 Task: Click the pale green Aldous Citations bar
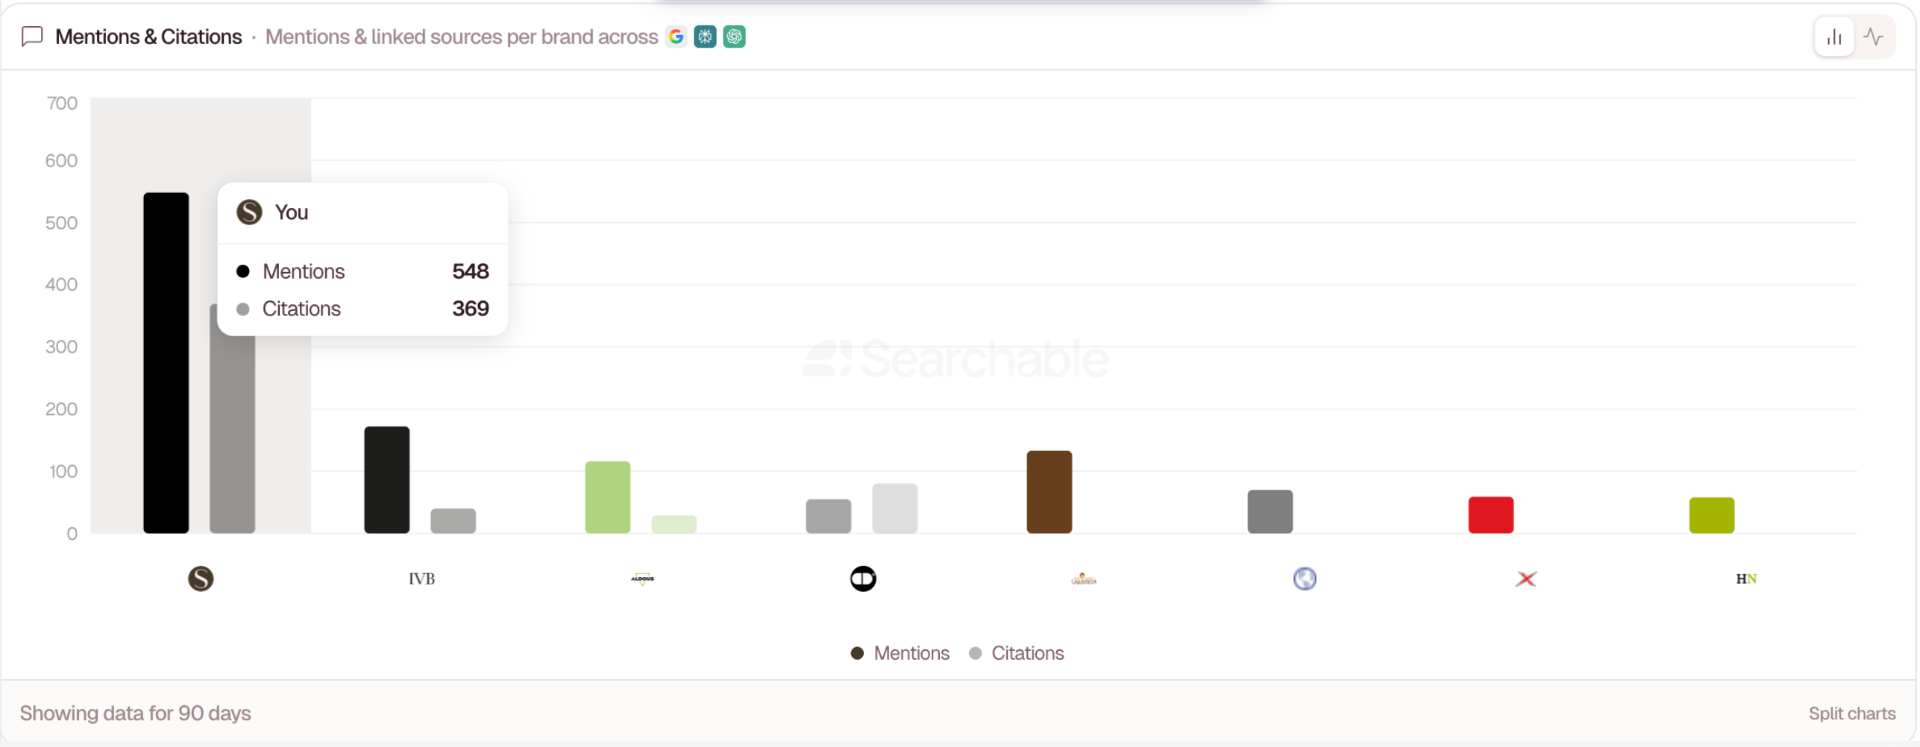[x=674, y=524]
